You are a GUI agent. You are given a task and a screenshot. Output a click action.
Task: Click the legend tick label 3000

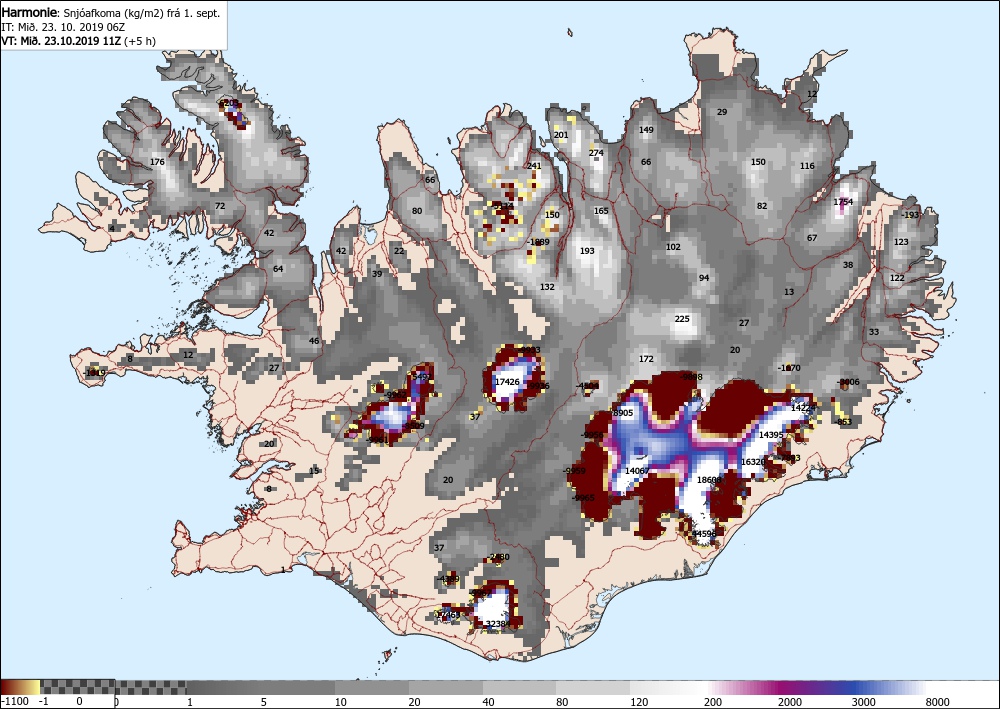pyautogui.click(x=864, y=702)
